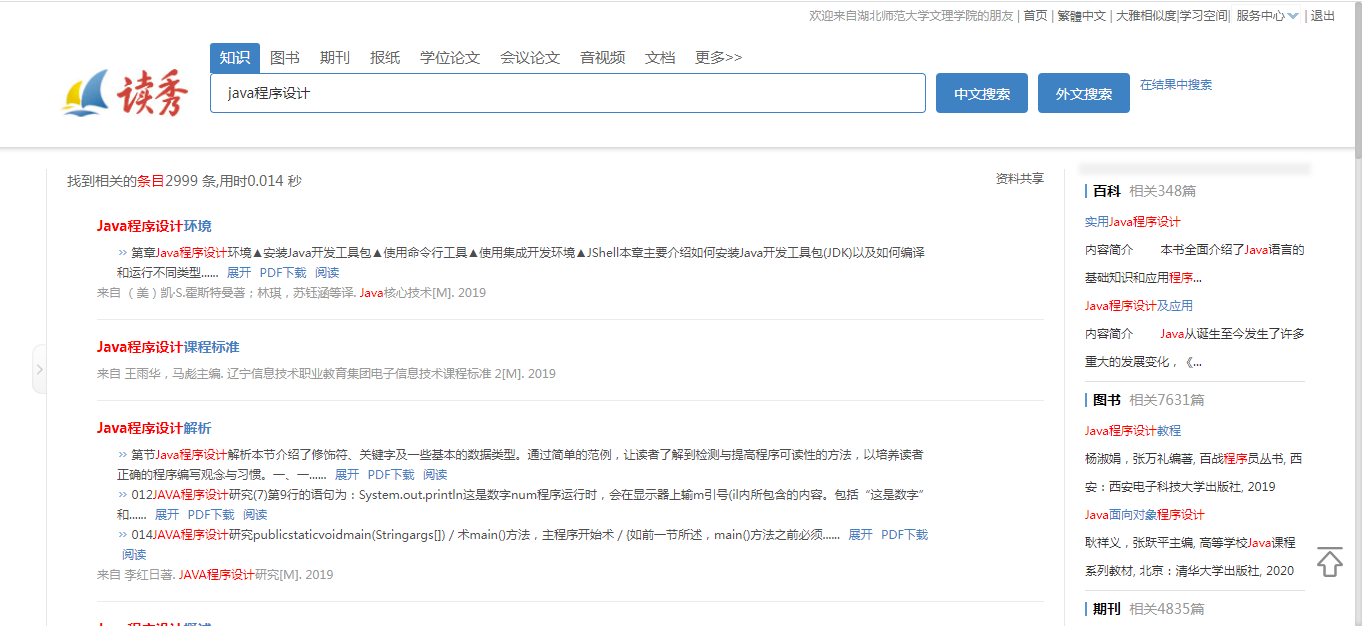This screenshot has width=1362, height=626.
Task: Click 展开 in the Java程序设计解析 first snippet
Action: [x=346, y=474]
